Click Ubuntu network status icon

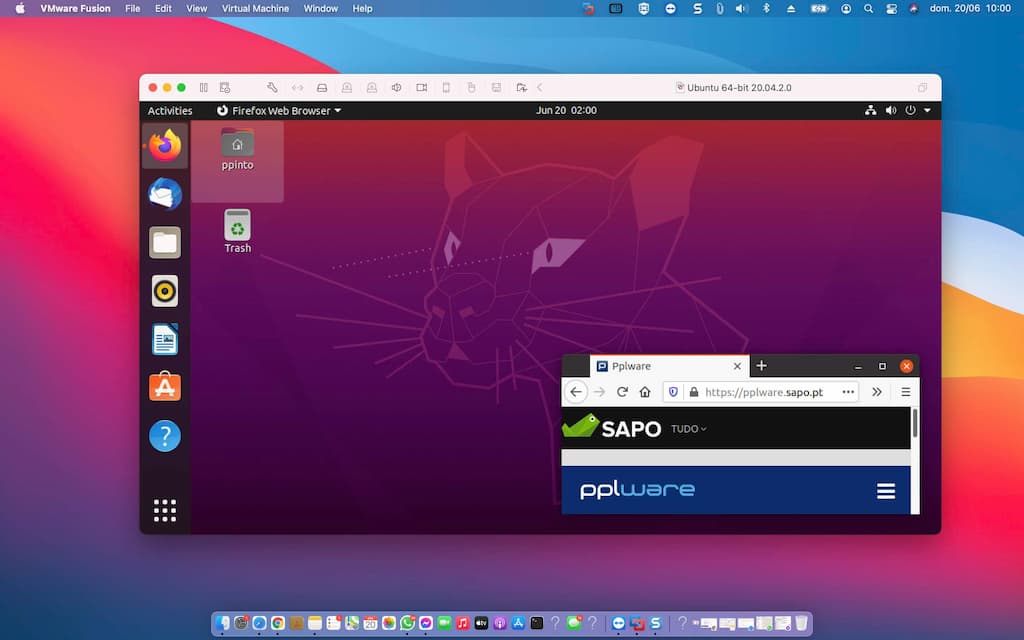871,110
